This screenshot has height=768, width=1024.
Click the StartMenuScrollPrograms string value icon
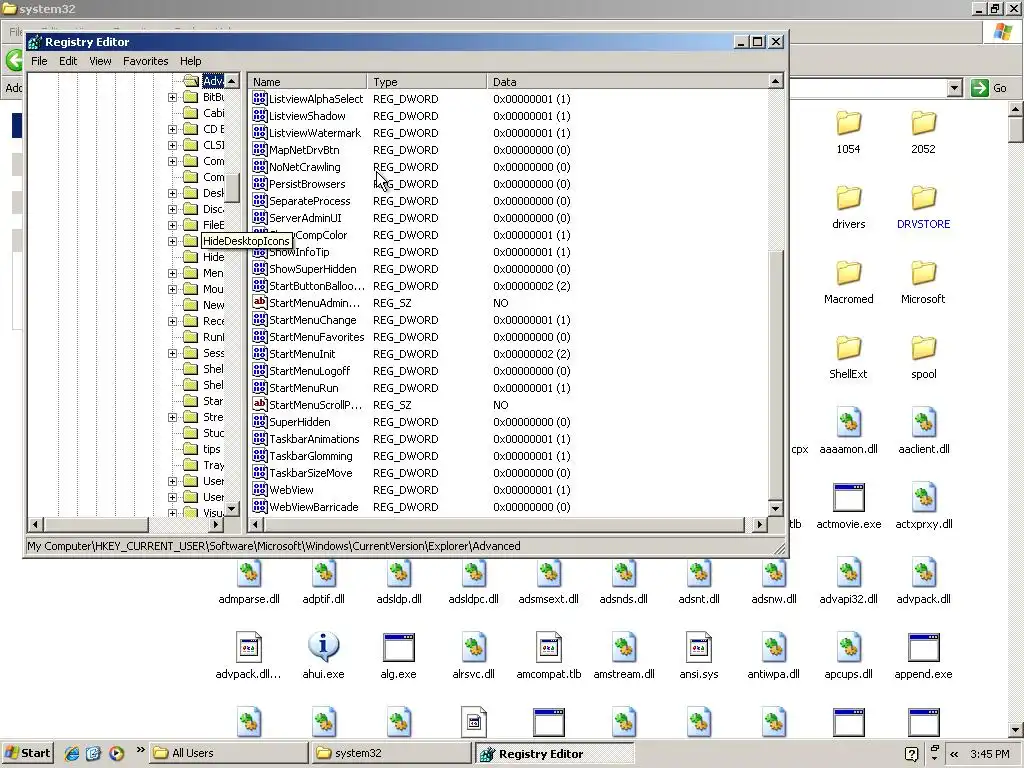tap(259, 404)
